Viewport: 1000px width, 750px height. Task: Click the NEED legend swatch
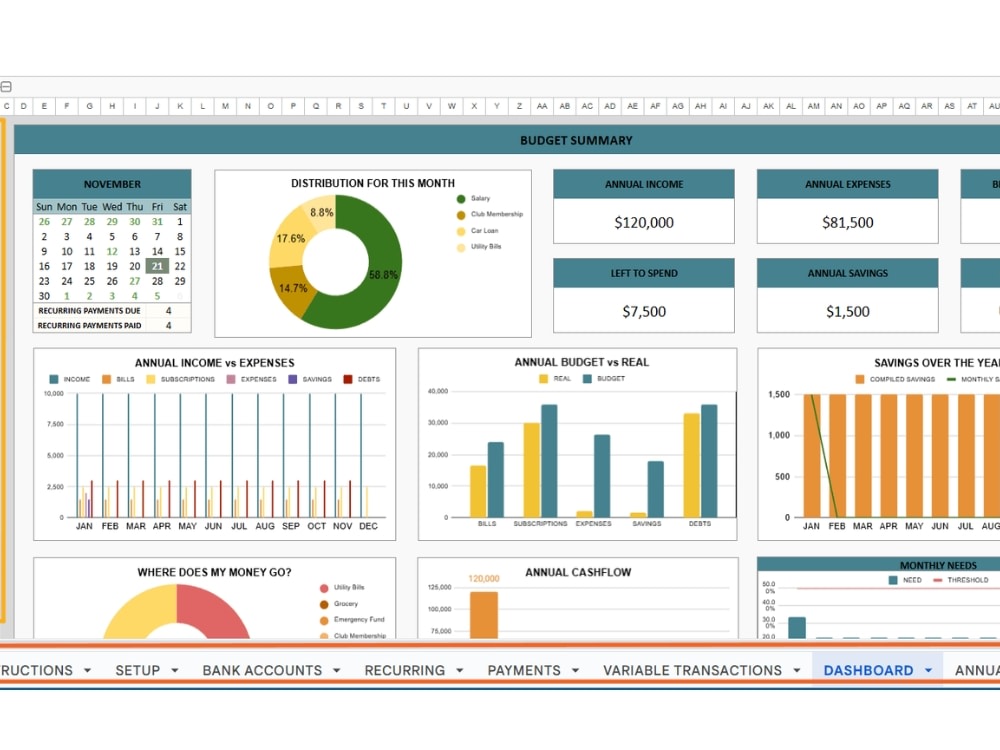point(893,580)
